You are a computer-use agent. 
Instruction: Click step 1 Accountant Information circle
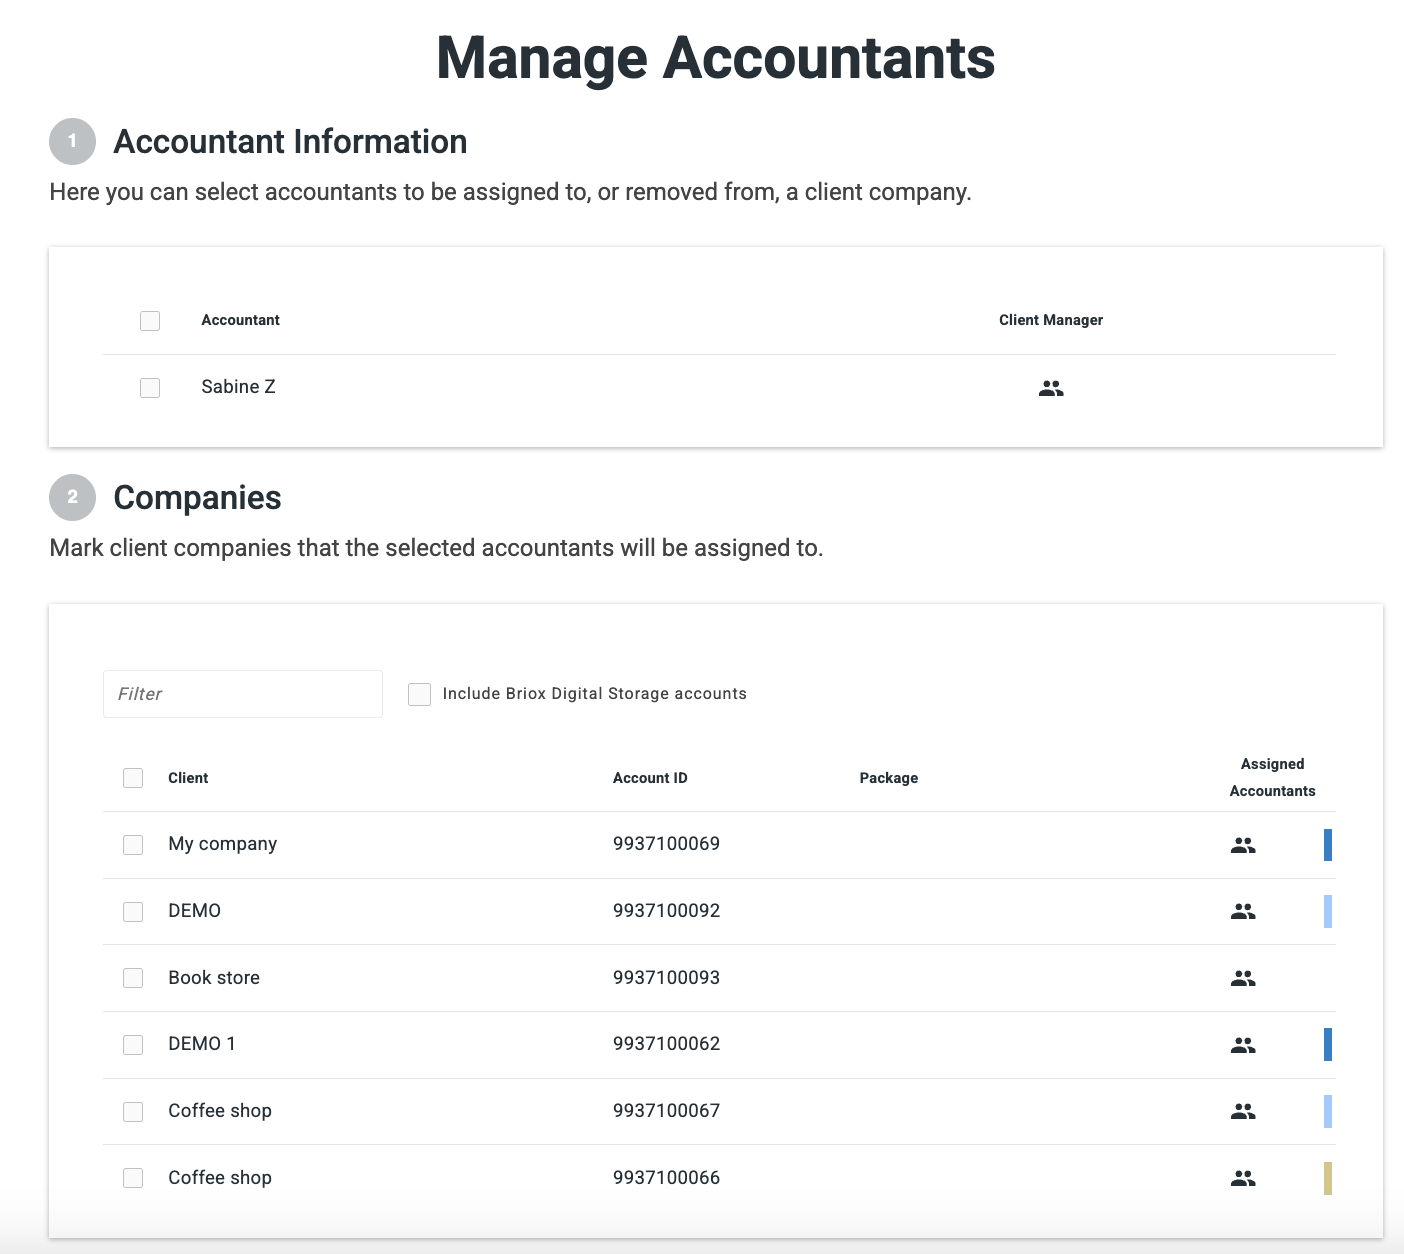pos(72,141)
